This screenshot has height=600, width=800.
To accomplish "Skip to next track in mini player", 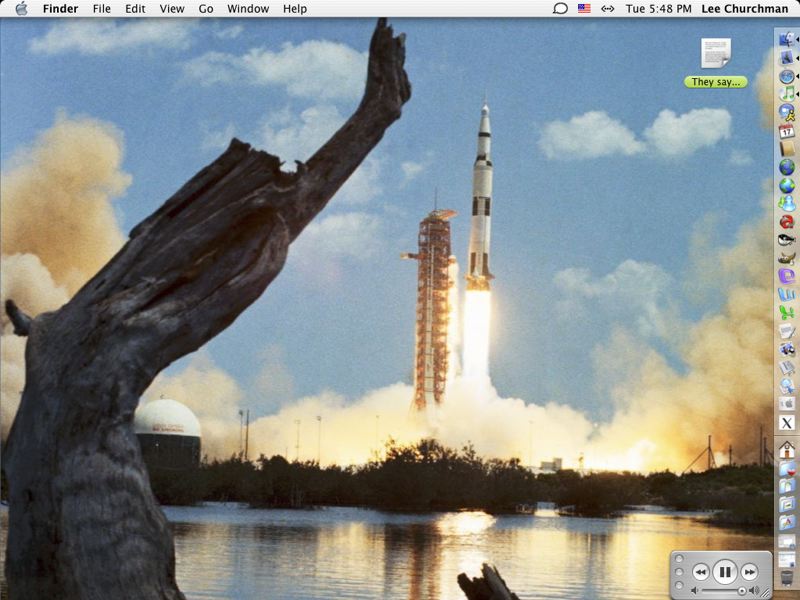I will (x=750, y=572).
